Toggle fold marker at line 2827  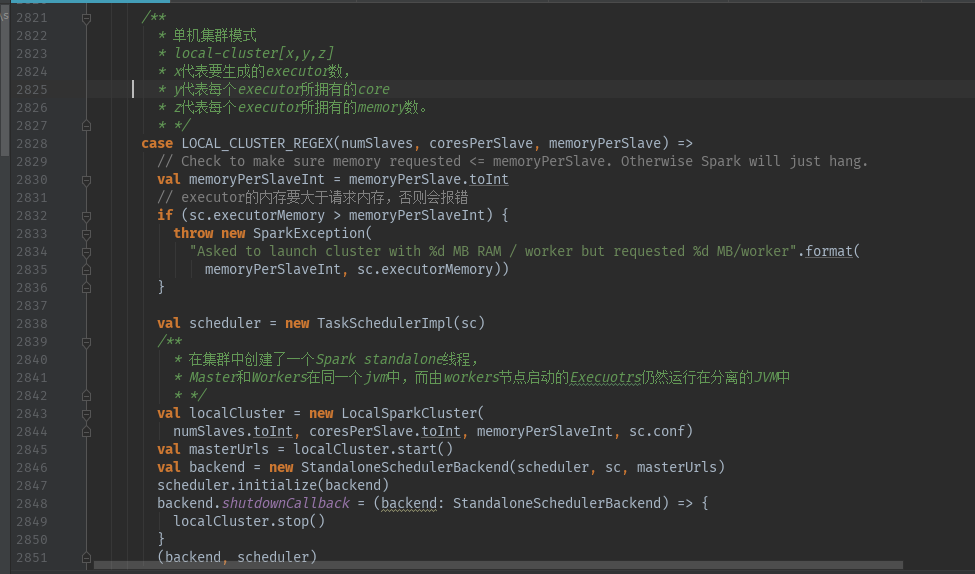click(x=86, y=126)
